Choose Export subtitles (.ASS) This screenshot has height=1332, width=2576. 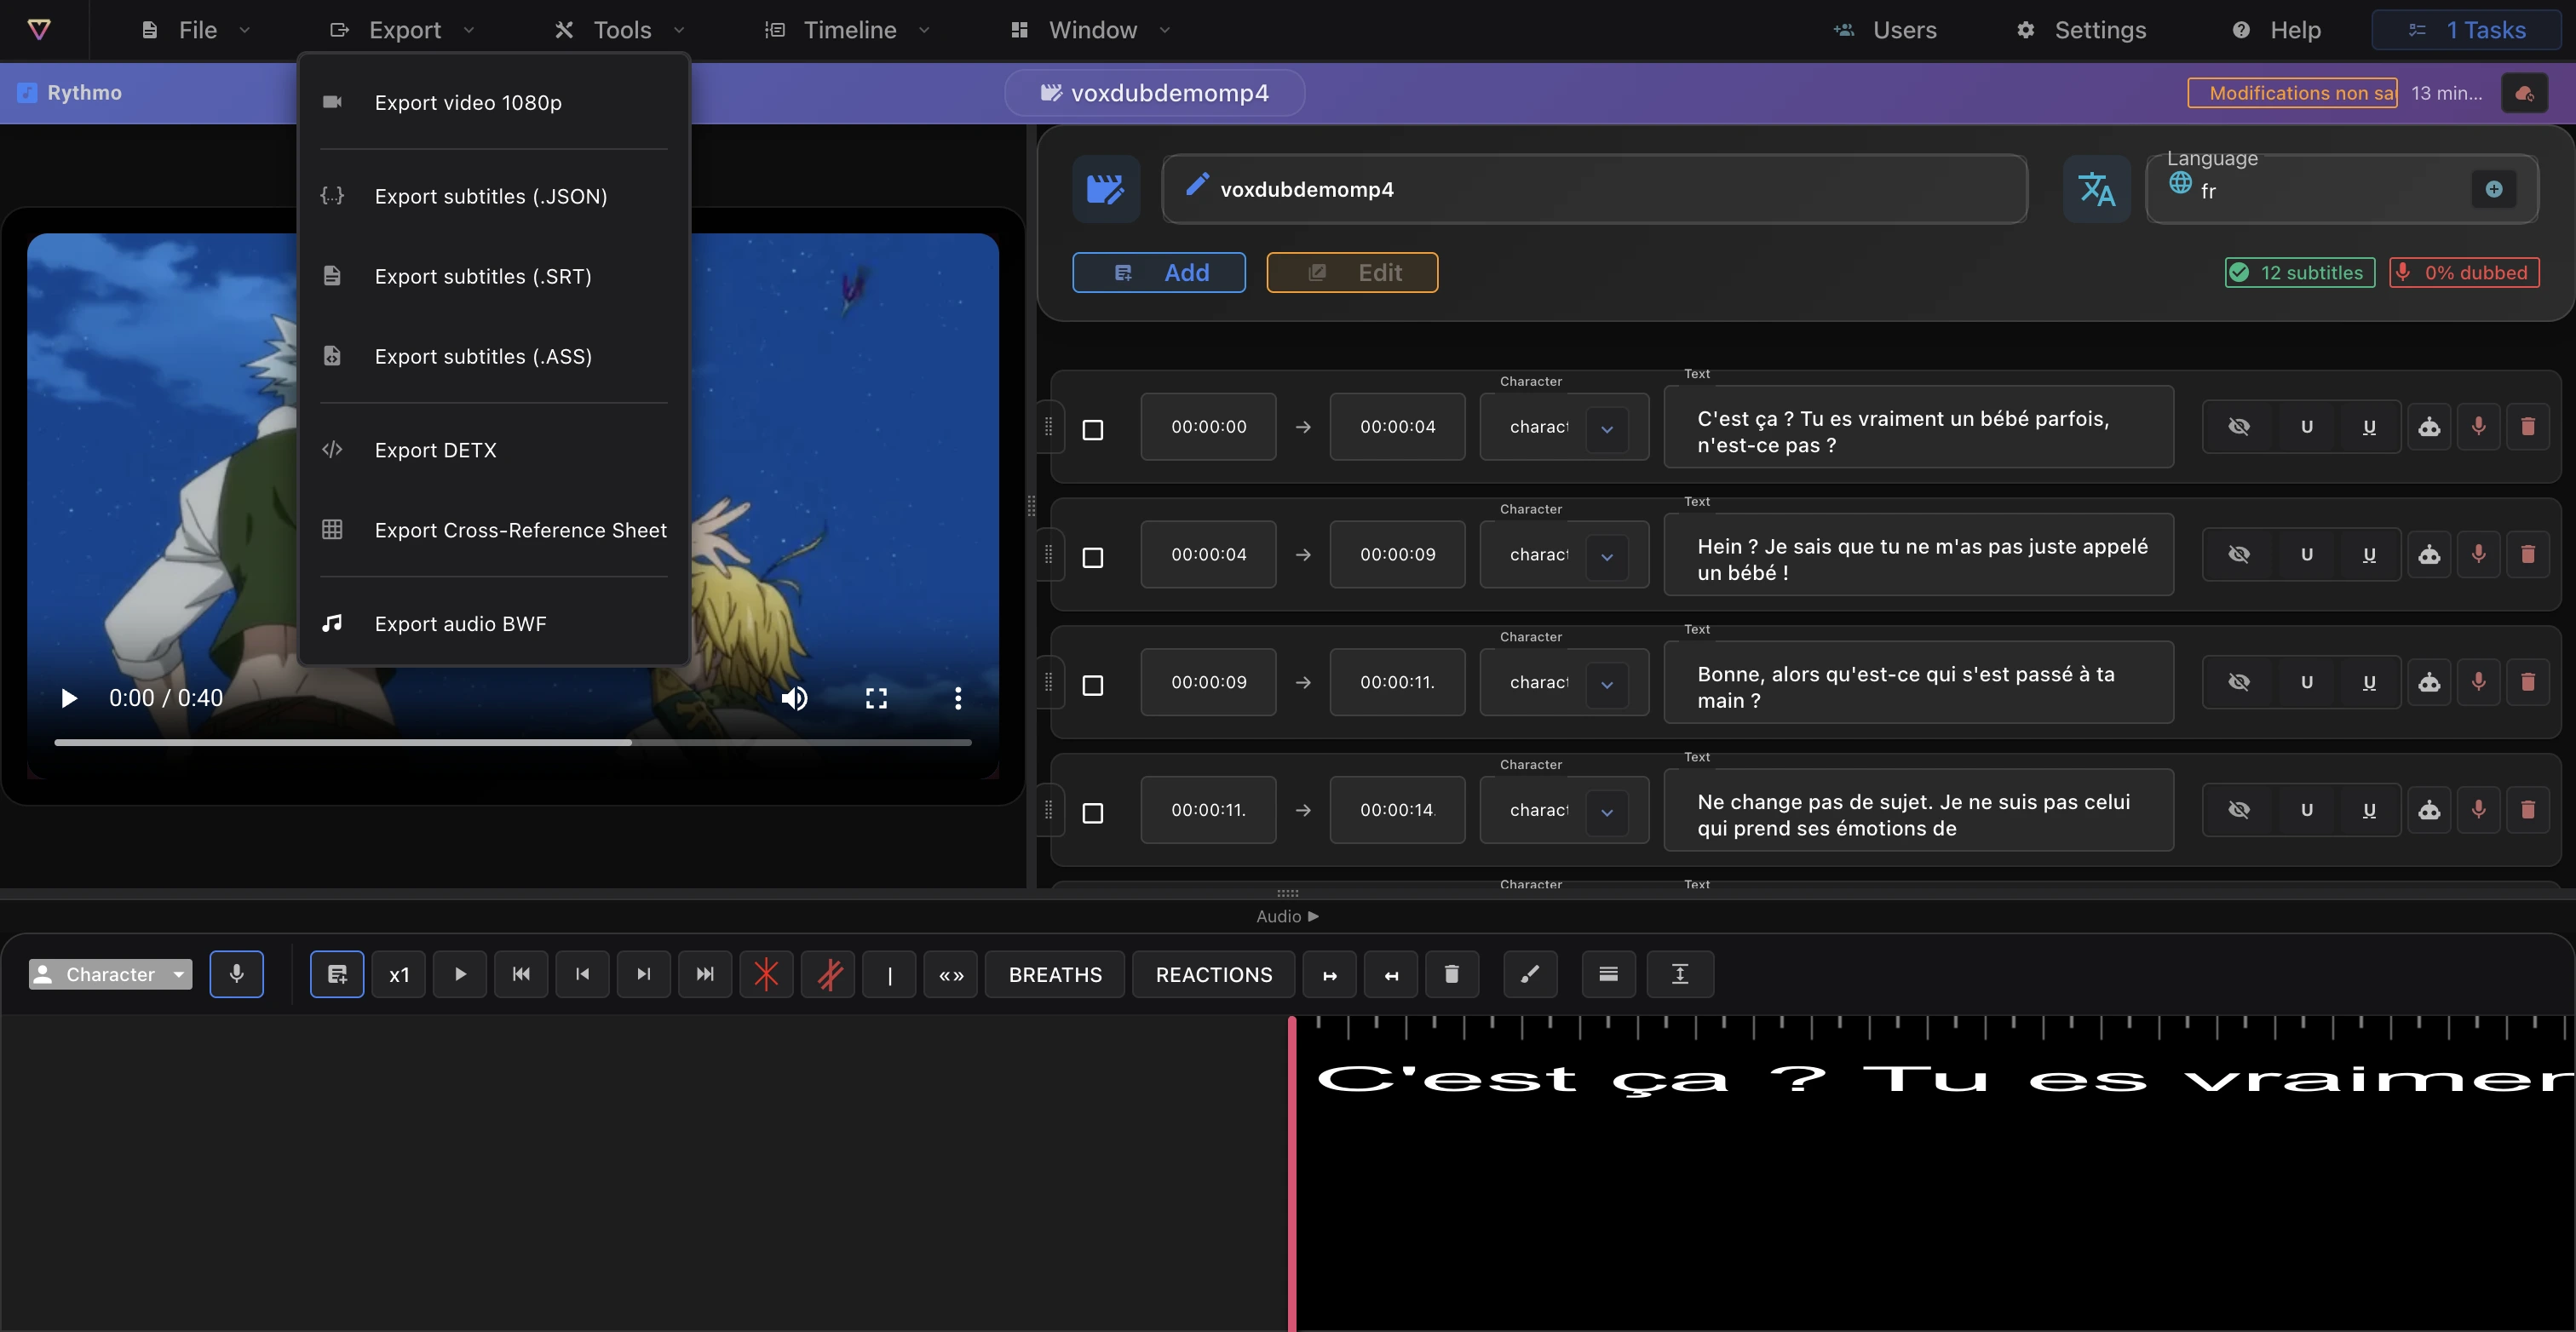[493, 356]
